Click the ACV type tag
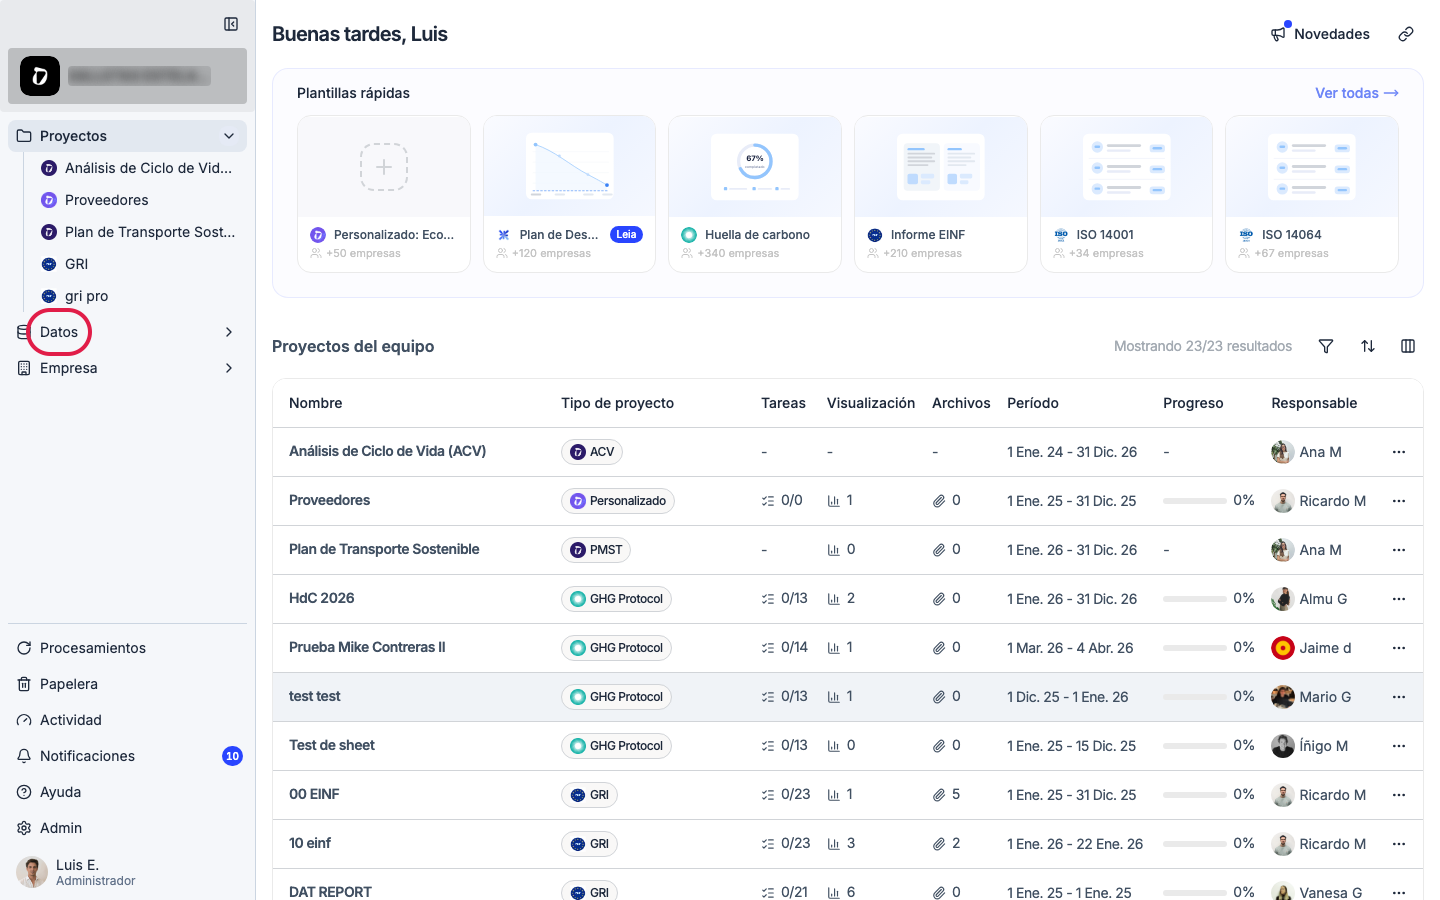The width and height of the screenshot is (1440, 900). [x=592, y=452]
